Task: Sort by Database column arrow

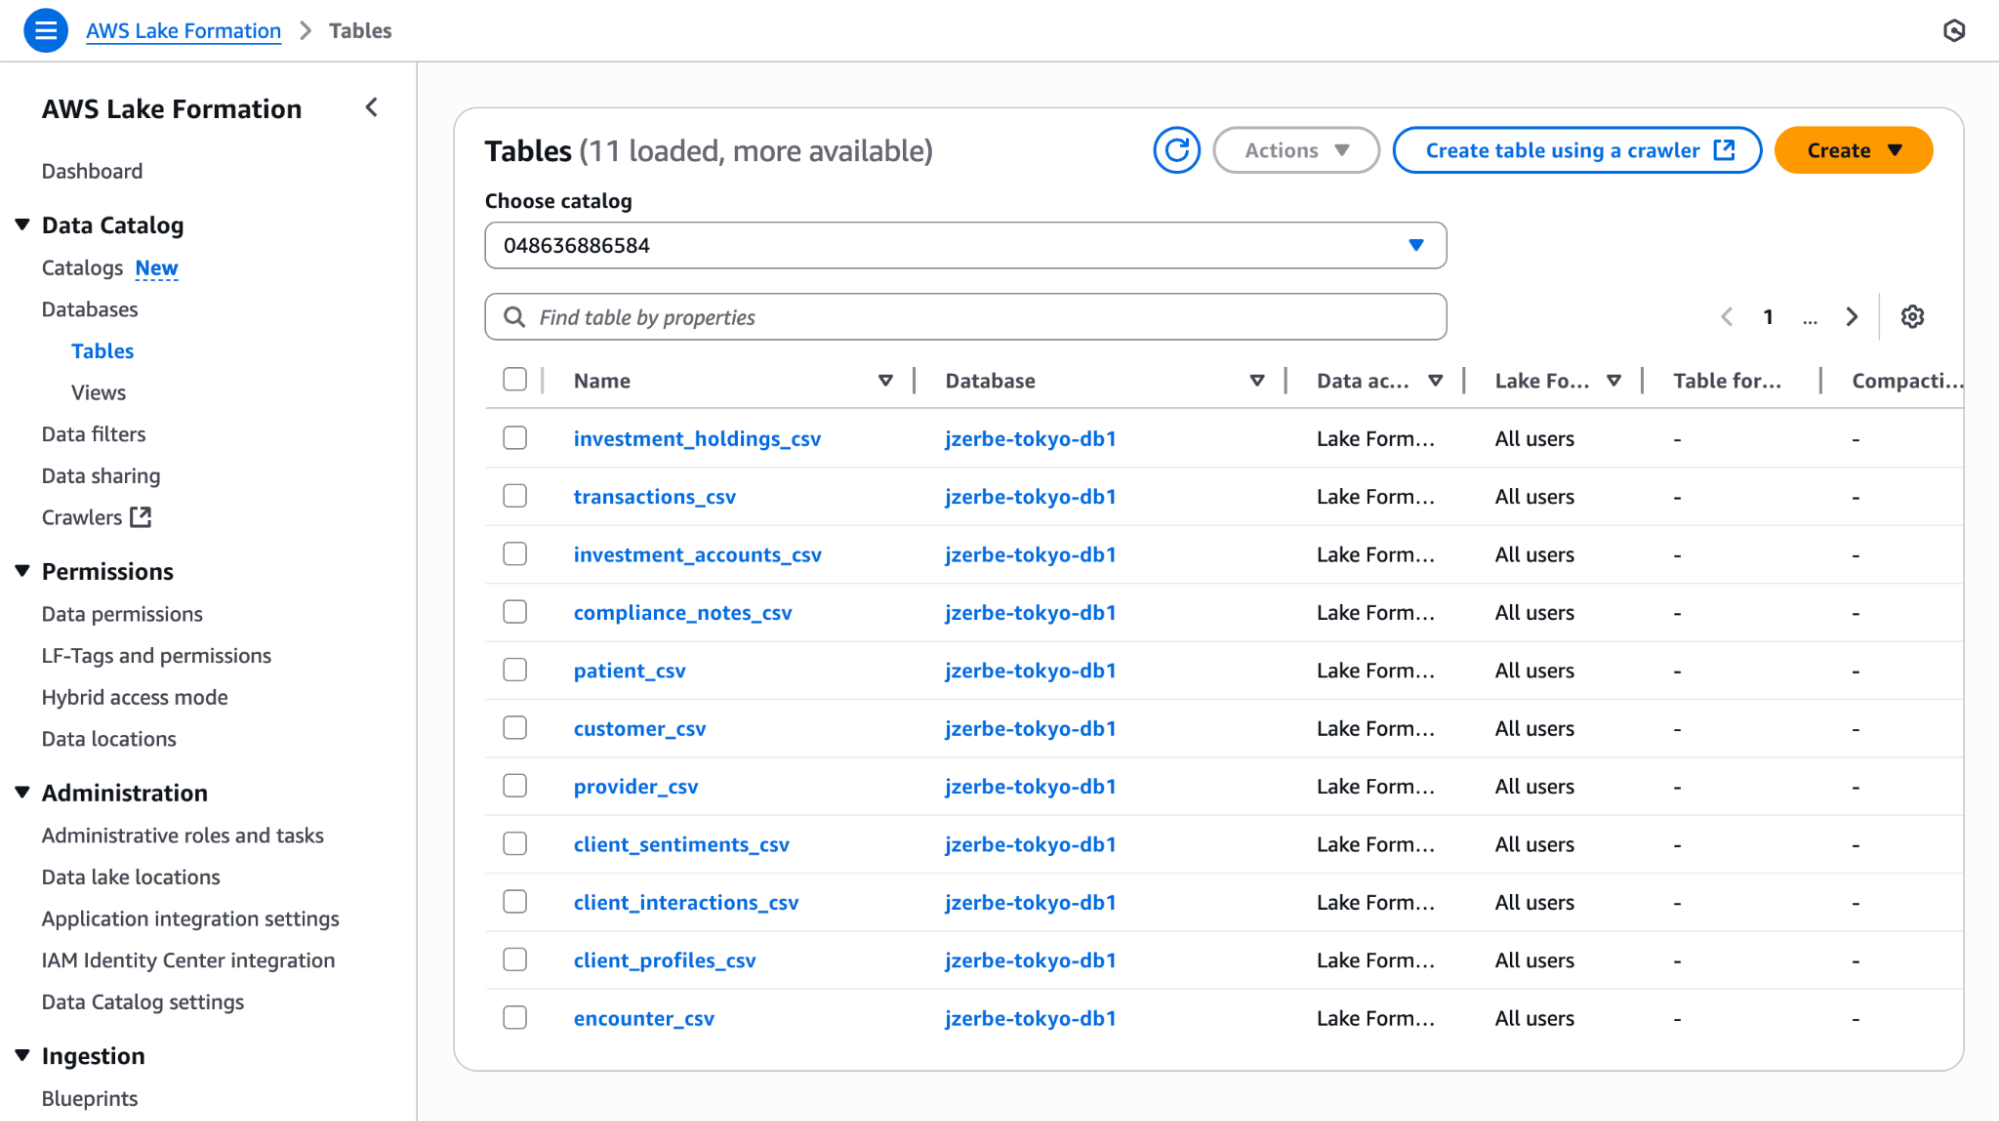Action: click(1257, 381)
